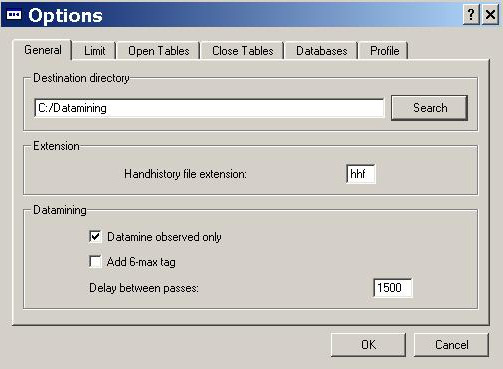Click the Delay between passes field
This screenshot has height=369, width=503.
(x=392, y=288)
